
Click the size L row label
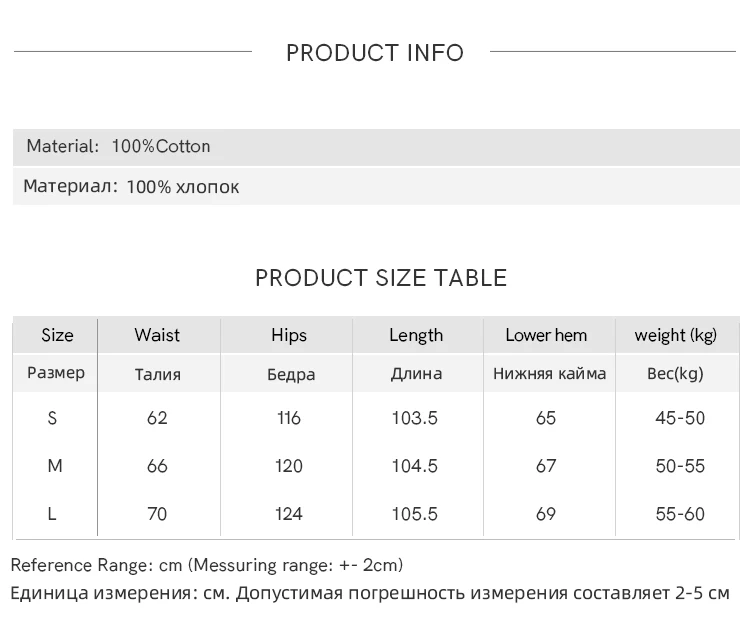click(52, 514)
